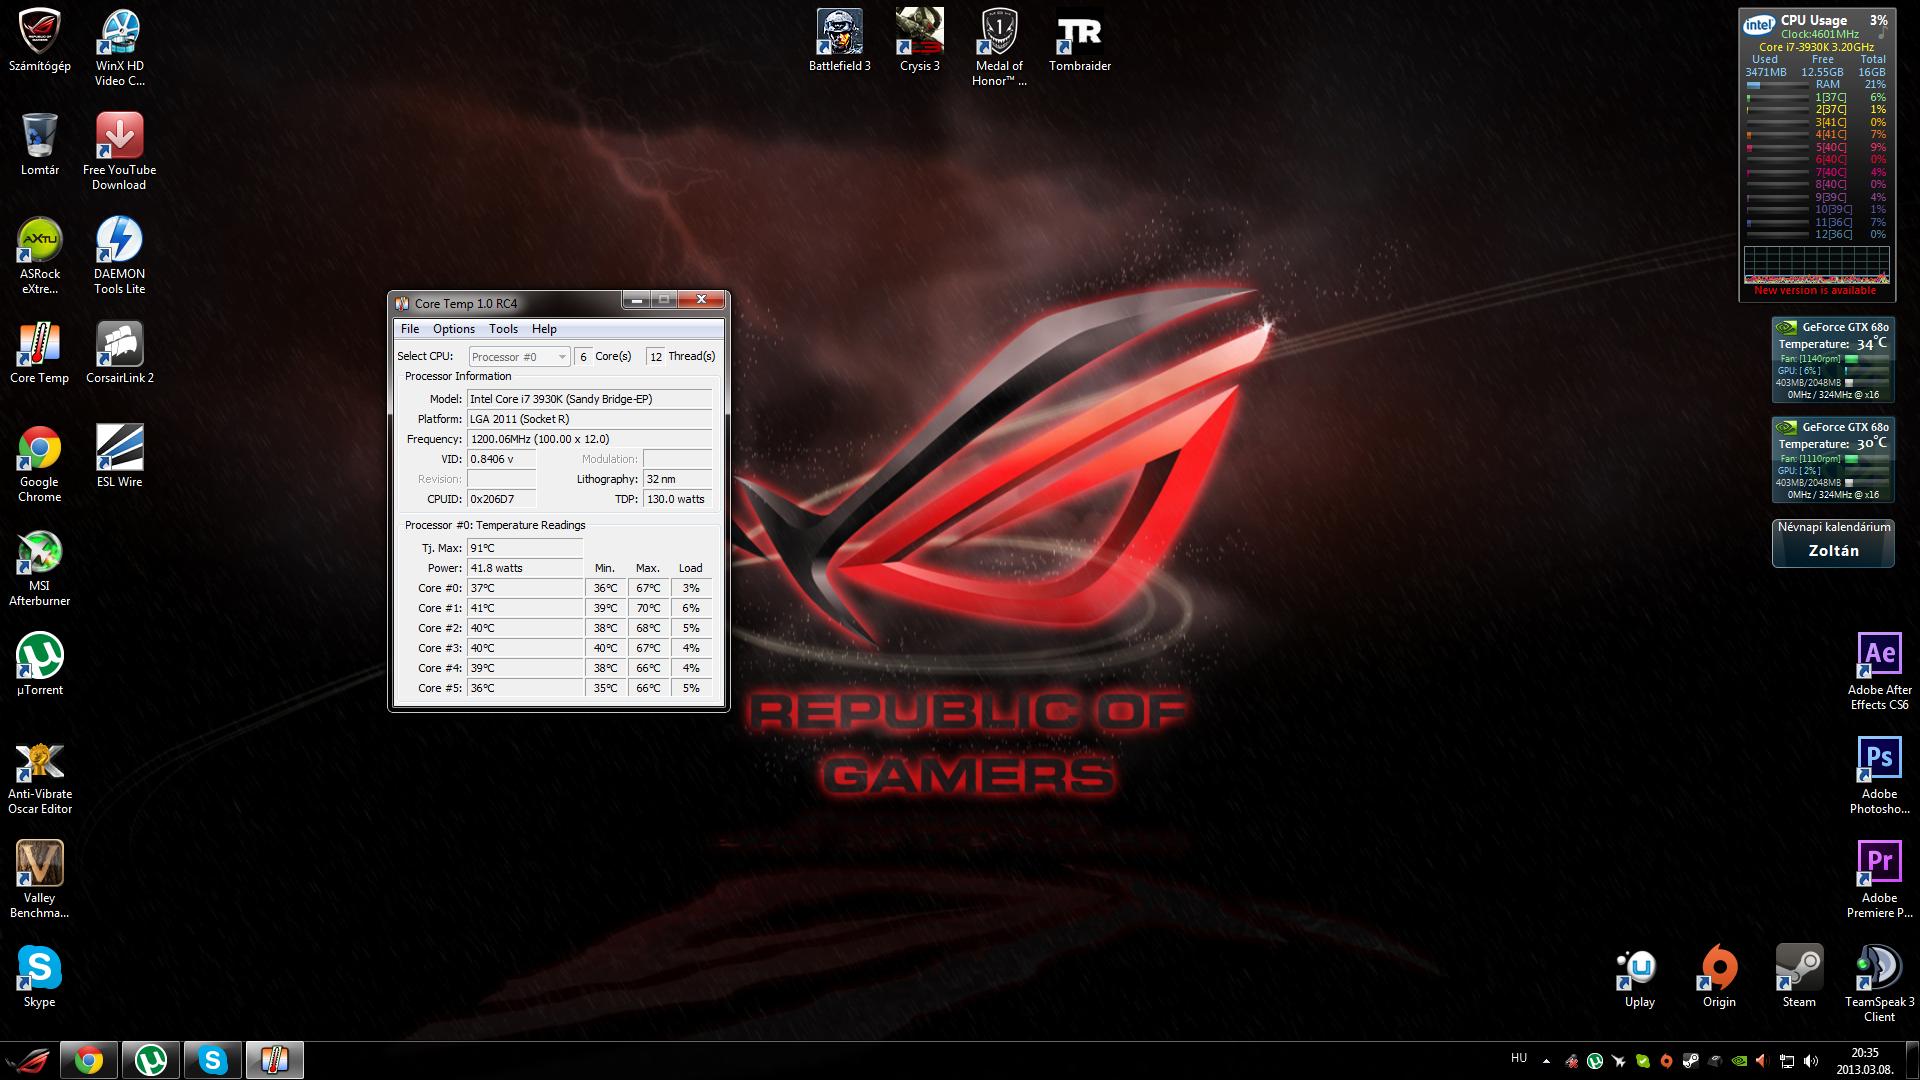Click the taskbar clock showing 20:35
The image size is (1920, 1080).
(x=1864, y=1060)
